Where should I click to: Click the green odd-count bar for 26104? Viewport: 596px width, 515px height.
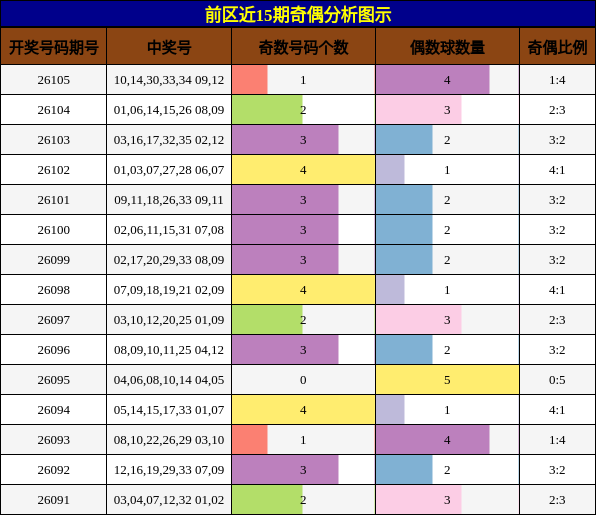(x=267, y=110)
